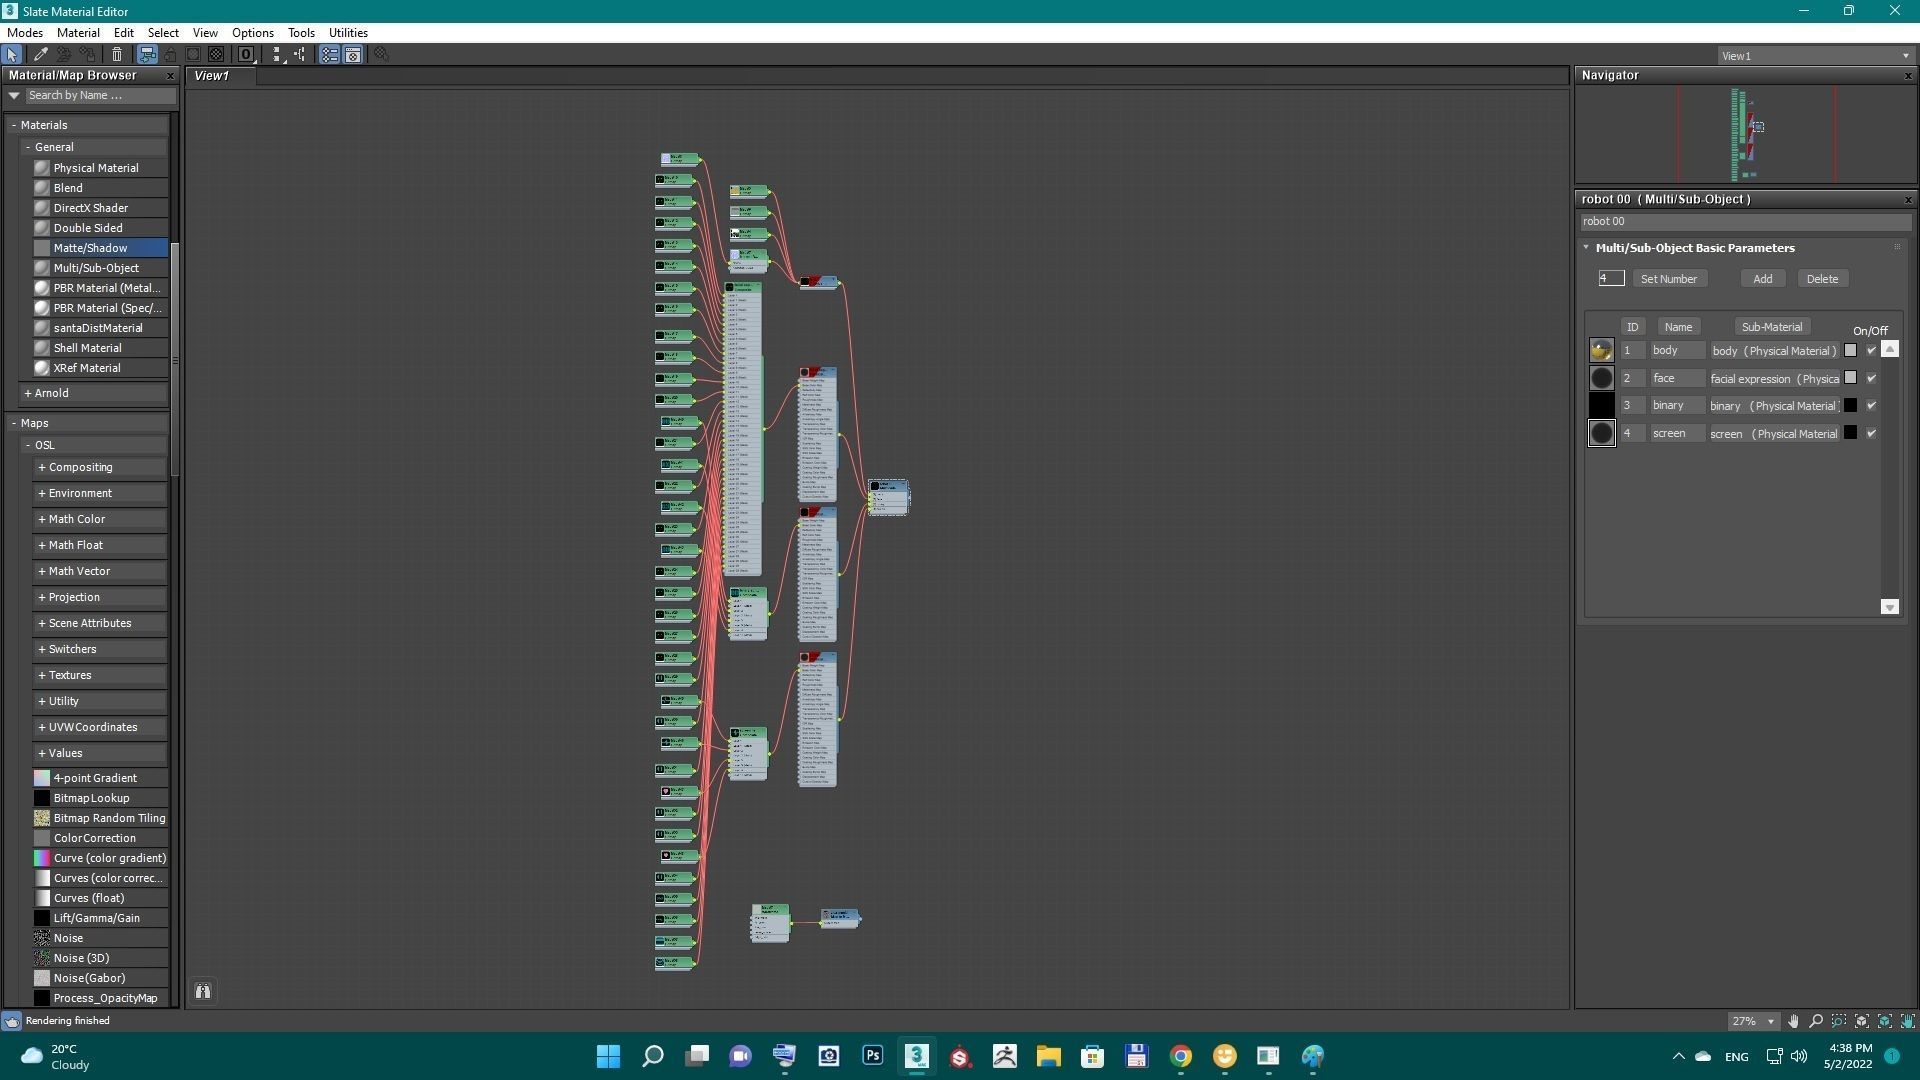
Task: Click the Select Tool arrow icon
Action: click(12, 55)
